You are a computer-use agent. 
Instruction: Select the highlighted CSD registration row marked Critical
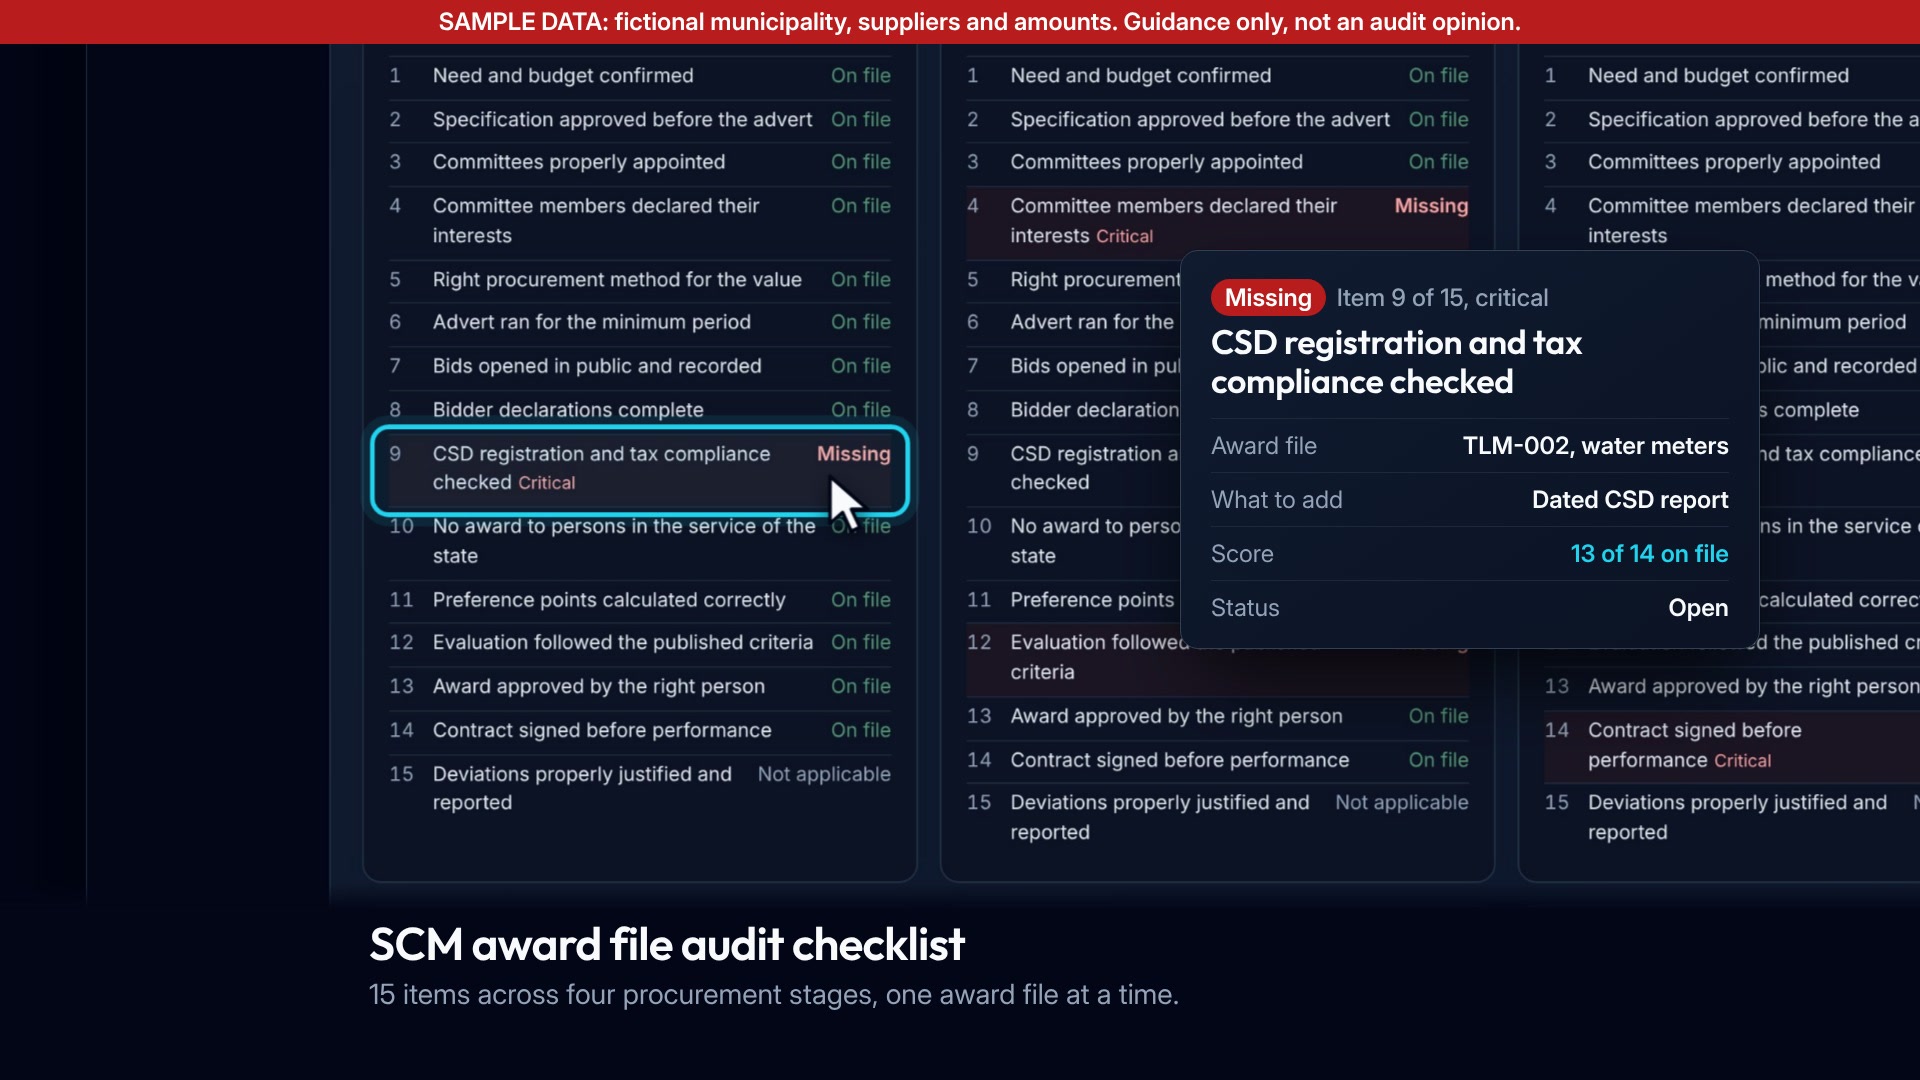pos(640,469)
